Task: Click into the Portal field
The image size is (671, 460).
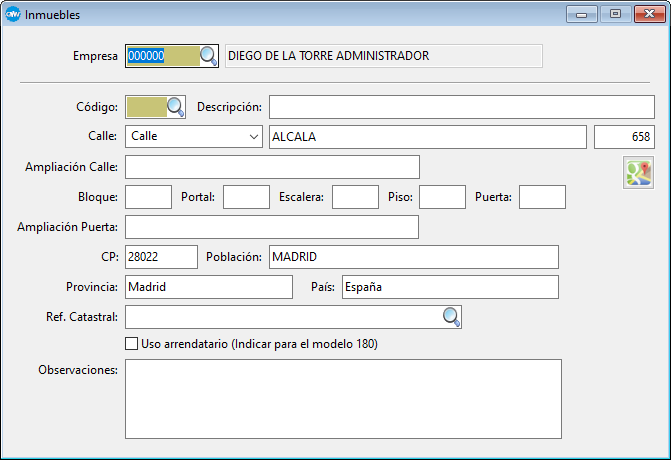Action: (246, 197)
